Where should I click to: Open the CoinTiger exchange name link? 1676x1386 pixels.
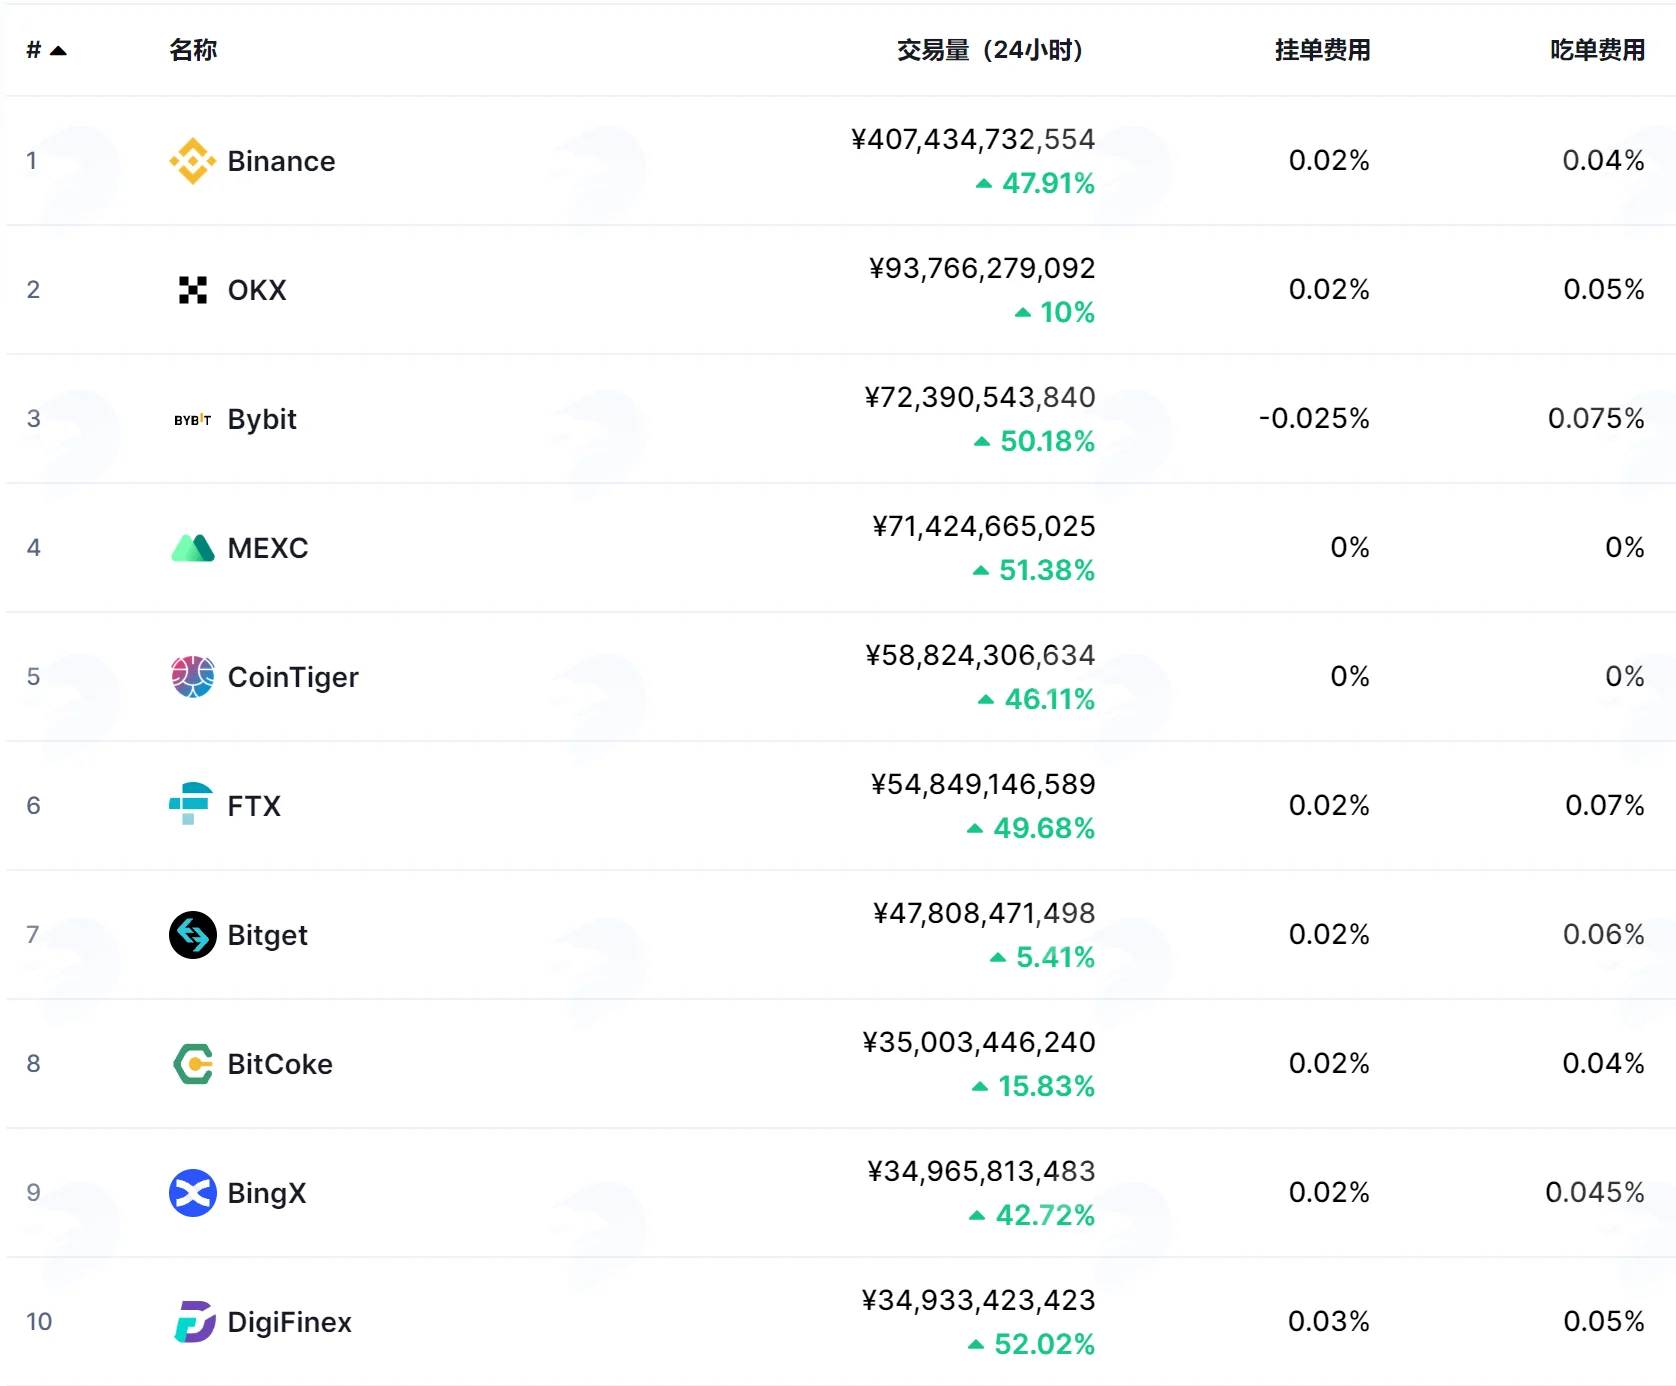(x=293, y=677)
